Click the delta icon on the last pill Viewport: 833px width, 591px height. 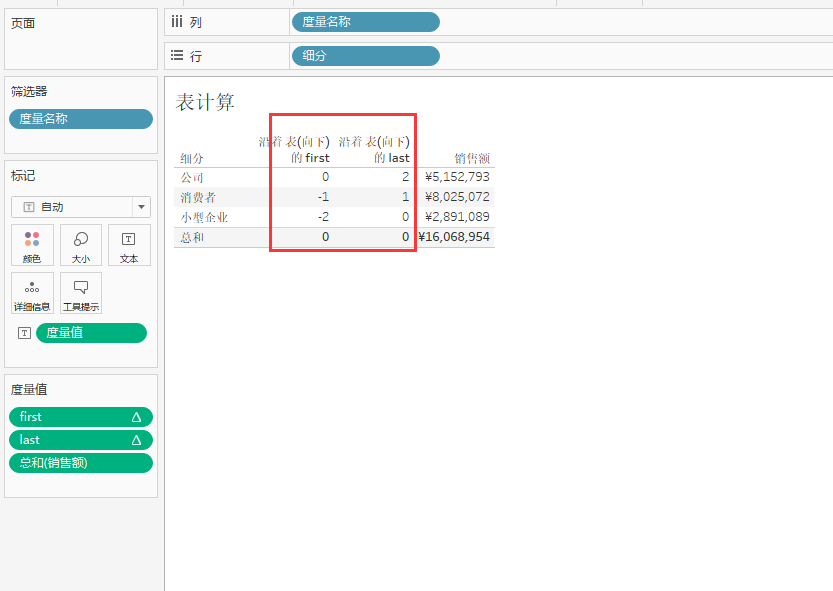(x=137, y=440)
